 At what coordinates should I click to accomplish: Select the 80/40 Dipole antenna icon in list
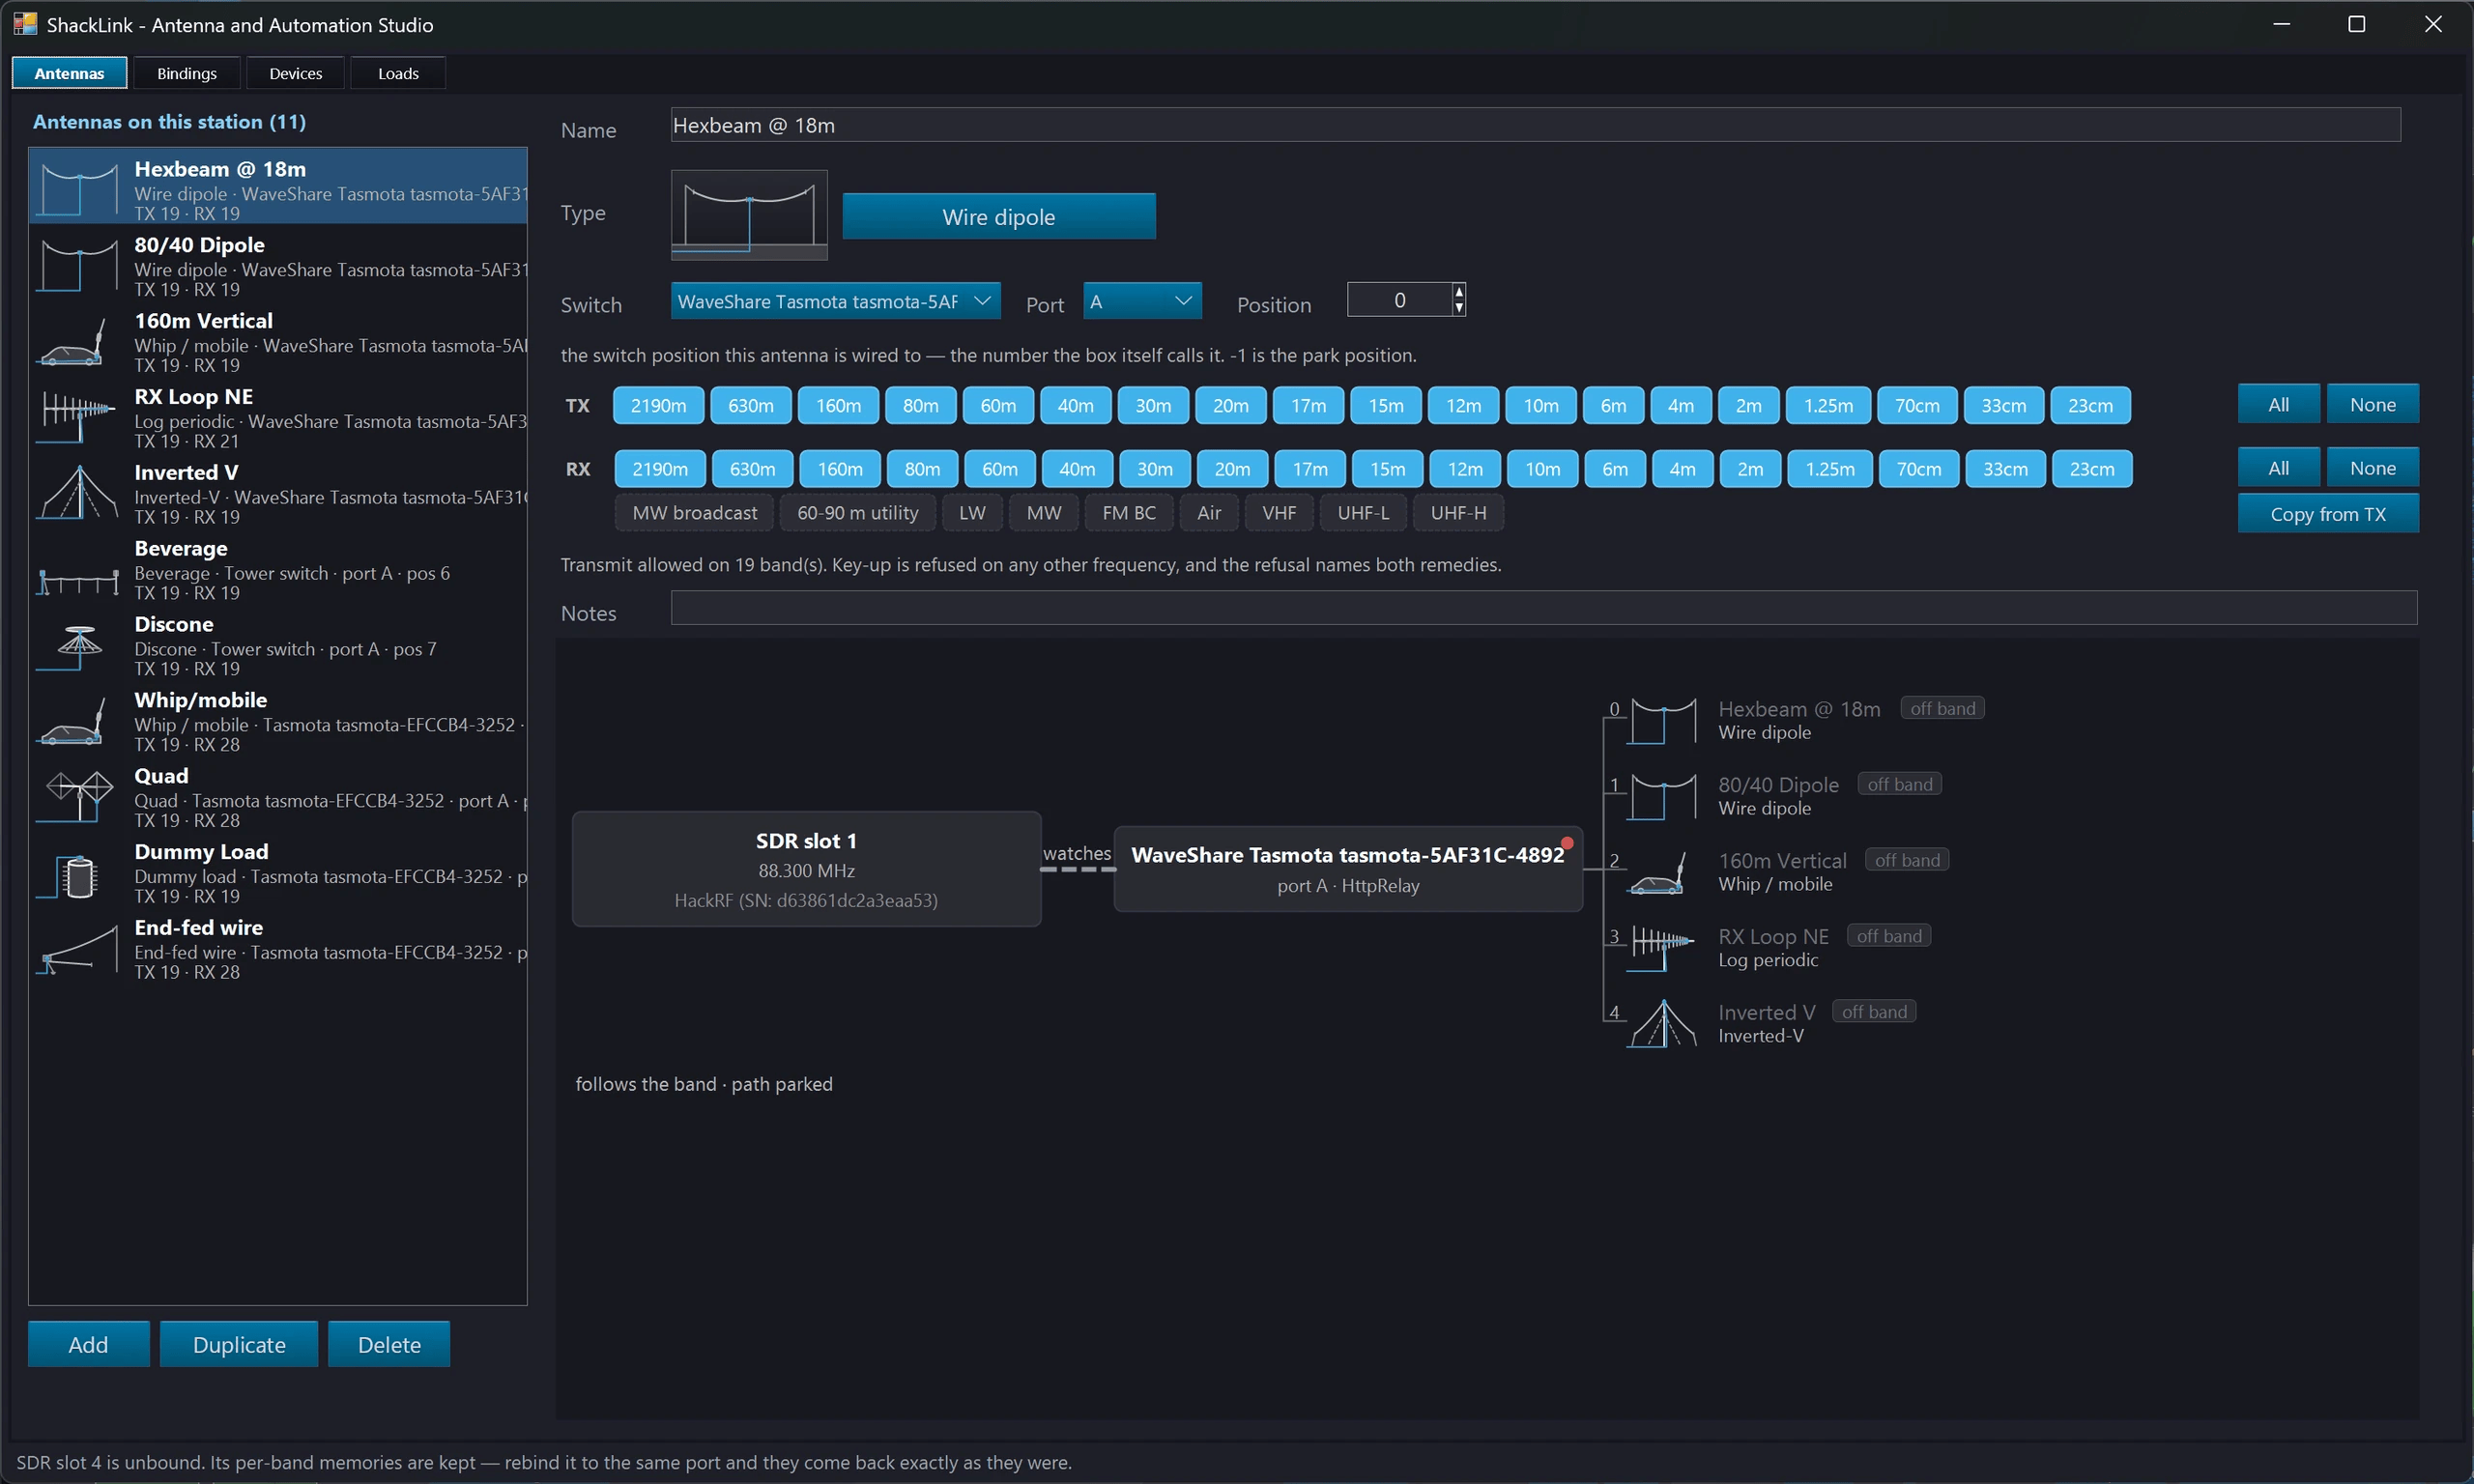click(77, 267)
